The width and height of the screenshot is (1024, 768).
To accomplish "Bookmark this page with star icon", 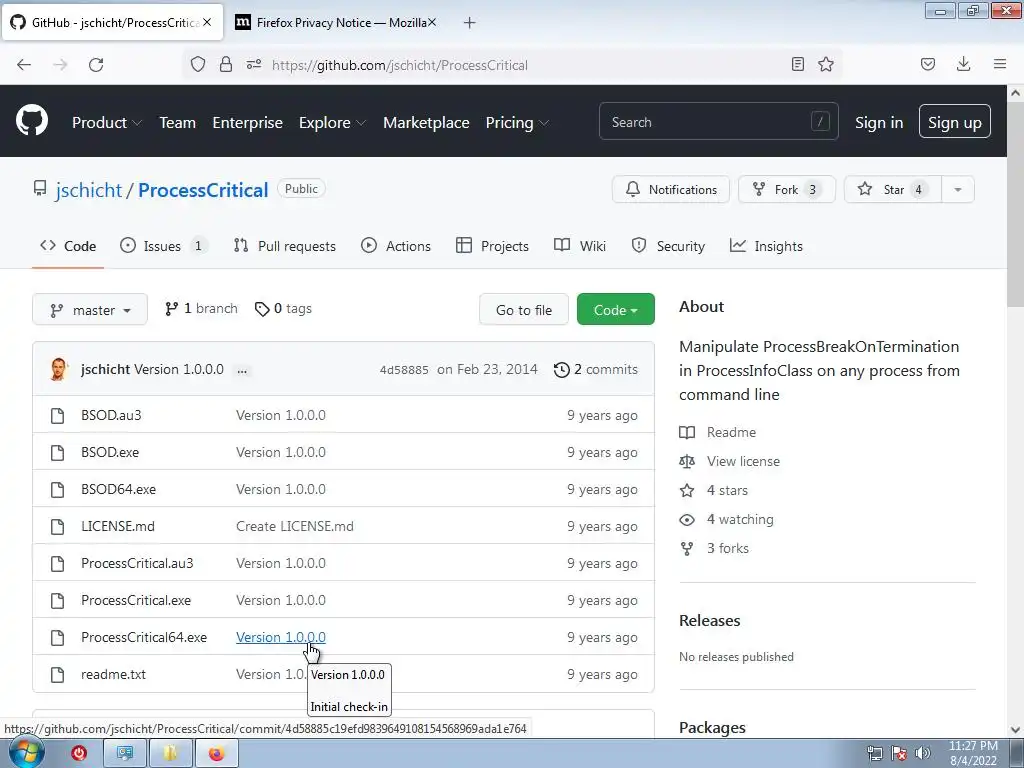I will [826, 64].
